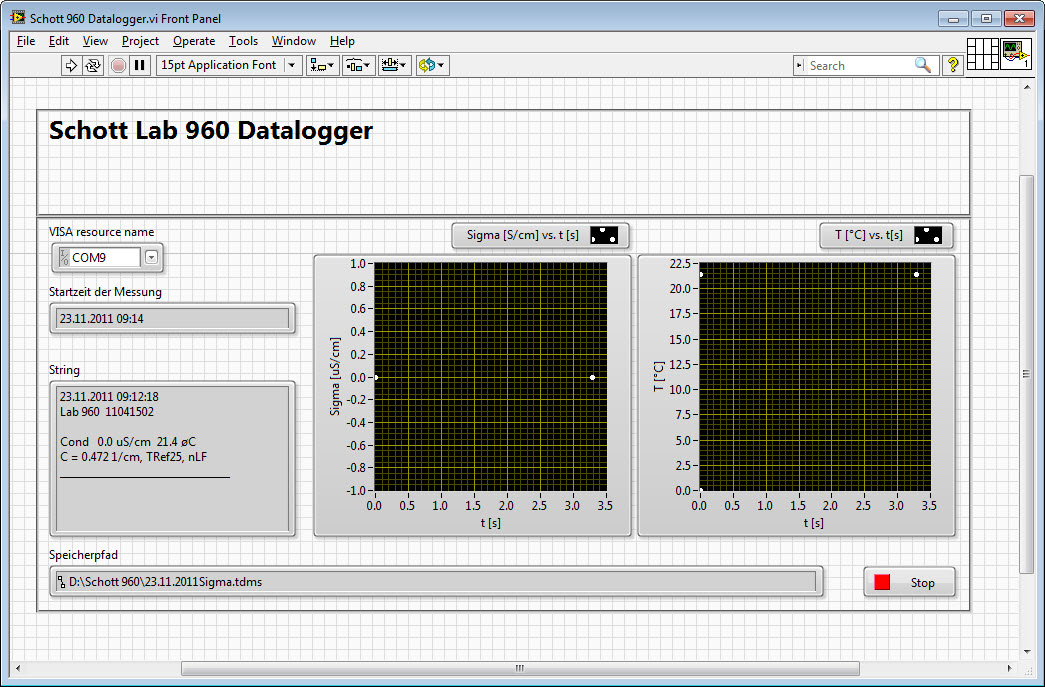Screen dimensions: 1045x687
Task: Click the Stop button
Action: pyautogui.click(x=909, y=583)
